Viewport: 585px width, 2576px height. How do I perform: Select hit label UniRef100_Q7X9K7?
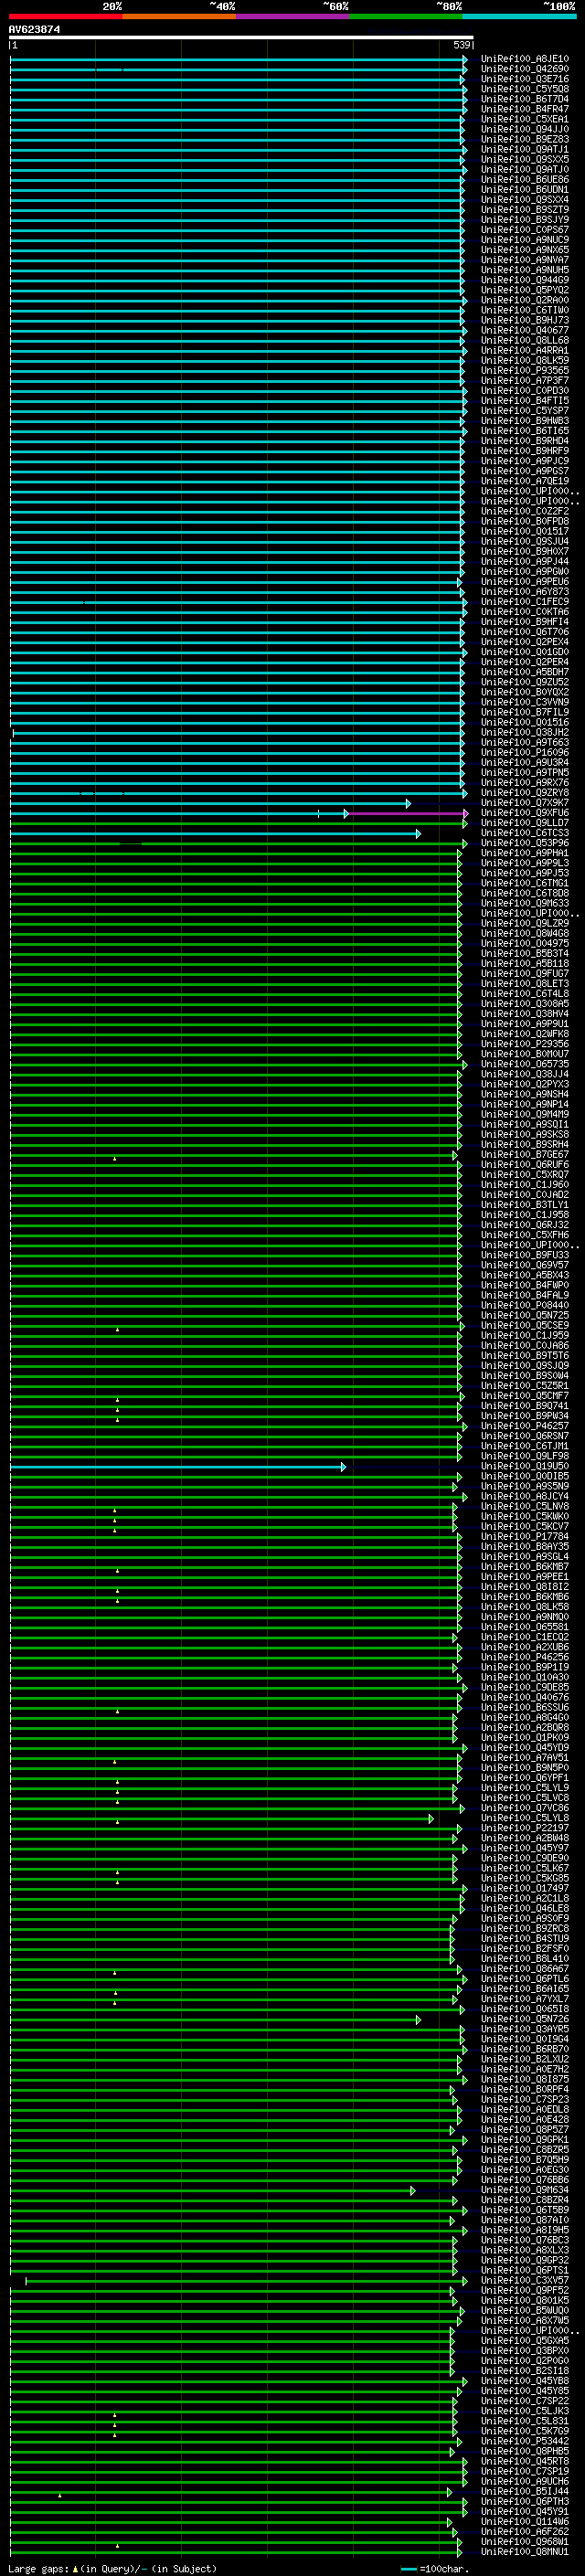(525, 803)
